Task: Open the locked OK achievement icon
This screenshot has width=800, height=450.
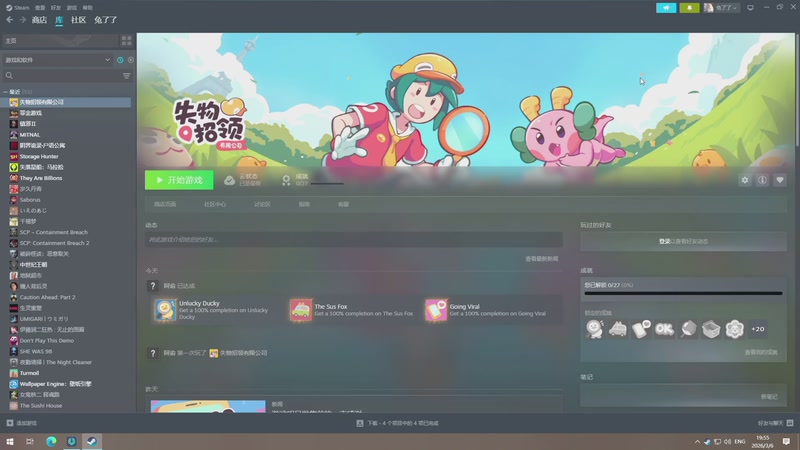Action: [x=664, y=329]
